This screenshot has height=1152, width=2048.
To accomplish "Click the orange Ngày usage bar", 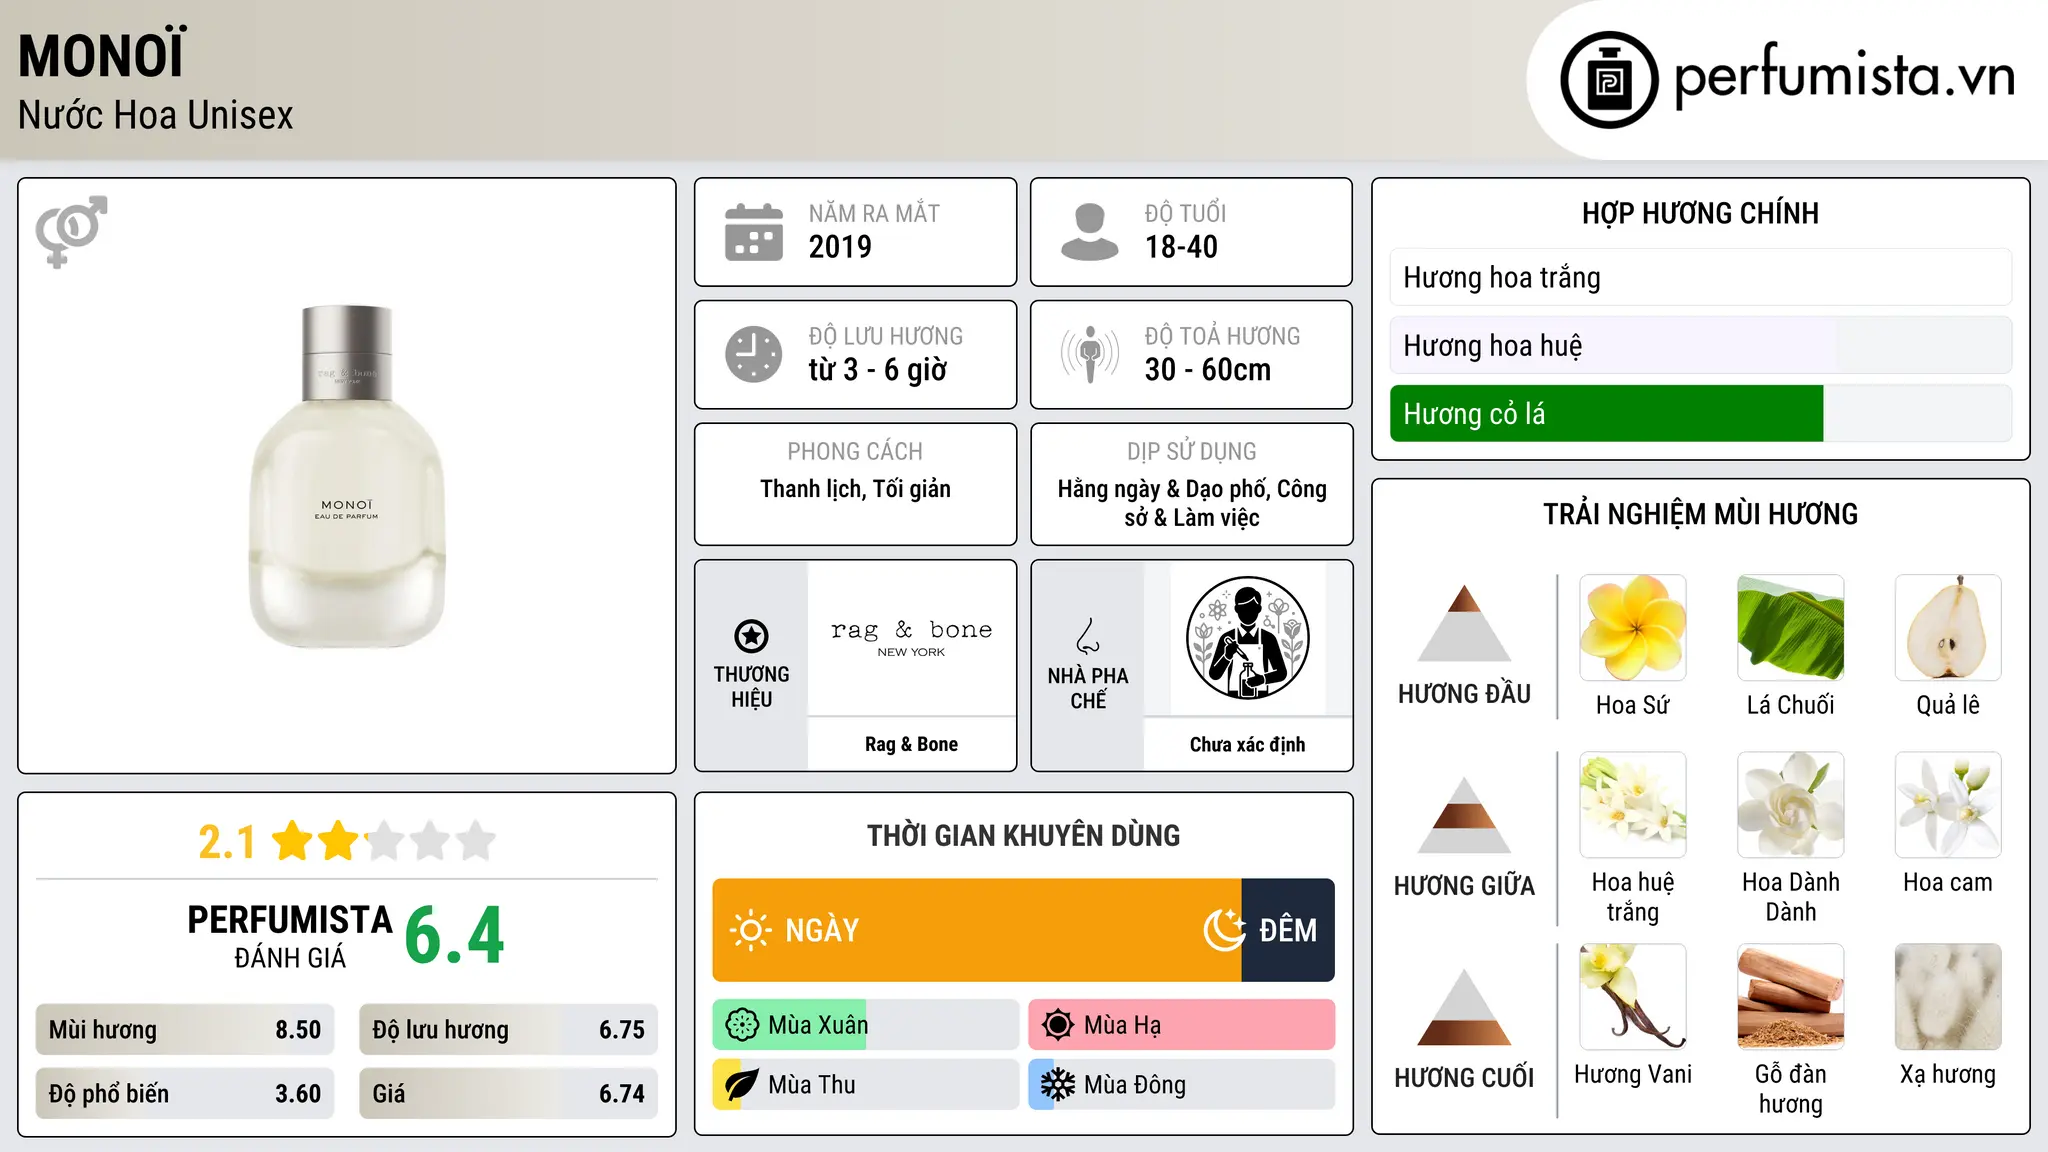I will coord(977,930).
